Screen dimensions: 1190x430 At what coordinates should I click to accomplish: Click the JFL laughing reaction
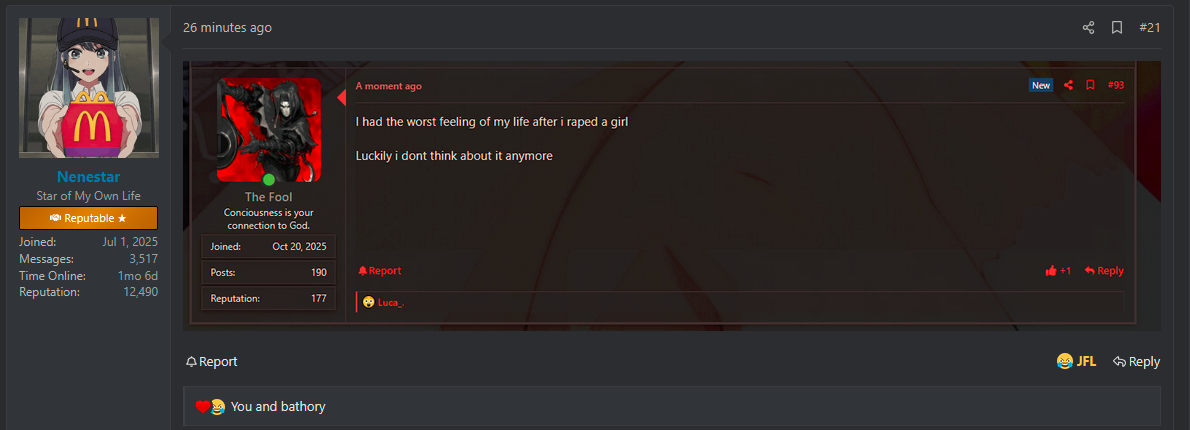click(x=1076, y=362)
